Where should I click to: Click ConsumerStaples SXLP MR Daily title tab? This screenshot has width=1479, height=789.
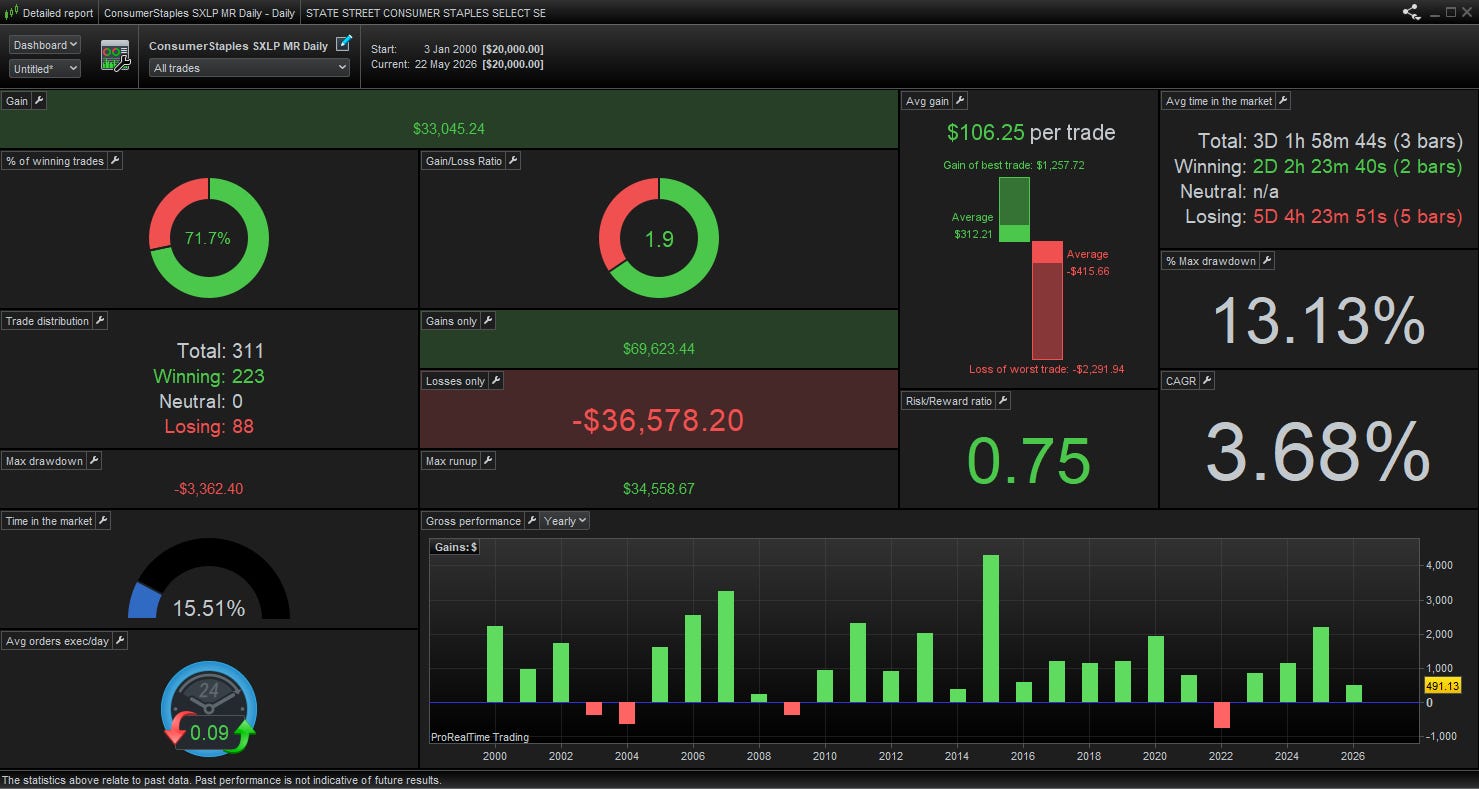197,13
